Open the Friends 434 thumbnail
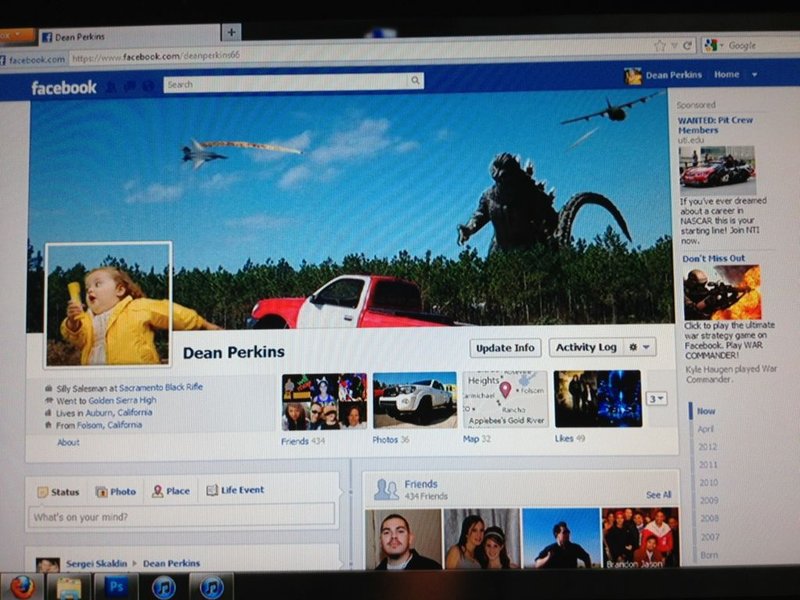The width and height of the screenshot is (800, 600). coord(324,402)
